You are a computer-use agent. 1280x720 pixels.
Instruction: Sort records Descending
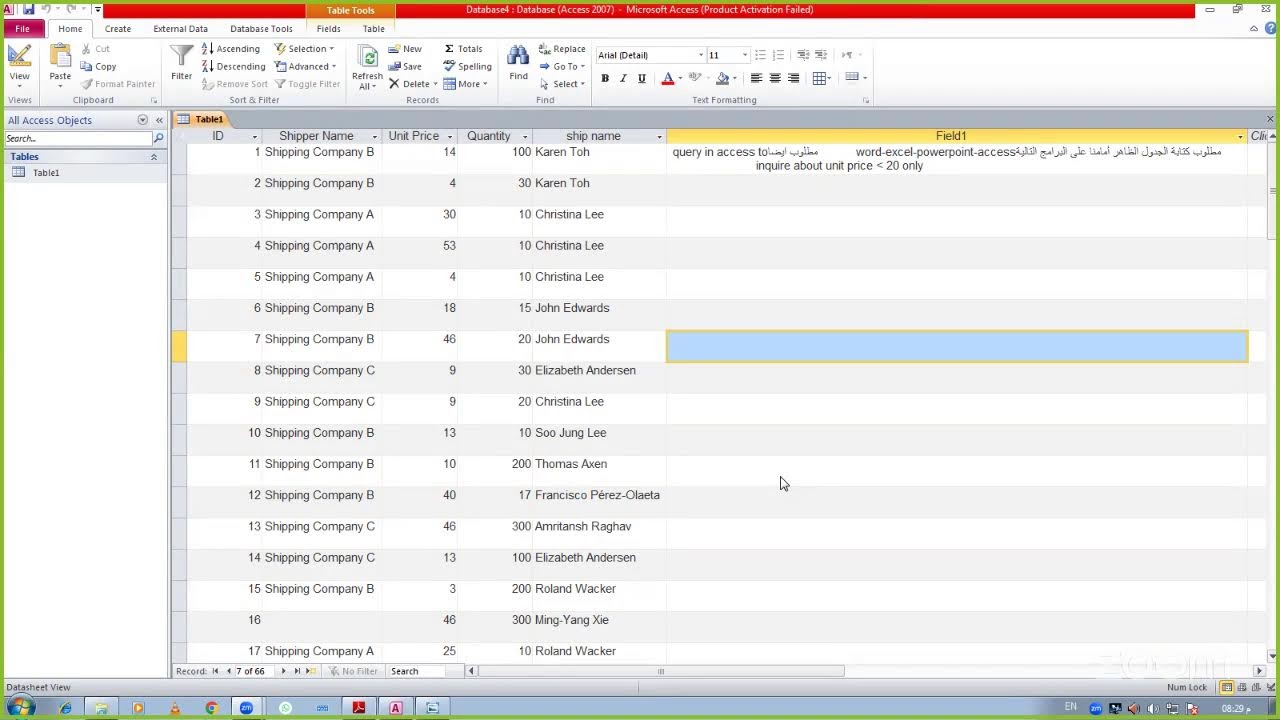(233, 66)
